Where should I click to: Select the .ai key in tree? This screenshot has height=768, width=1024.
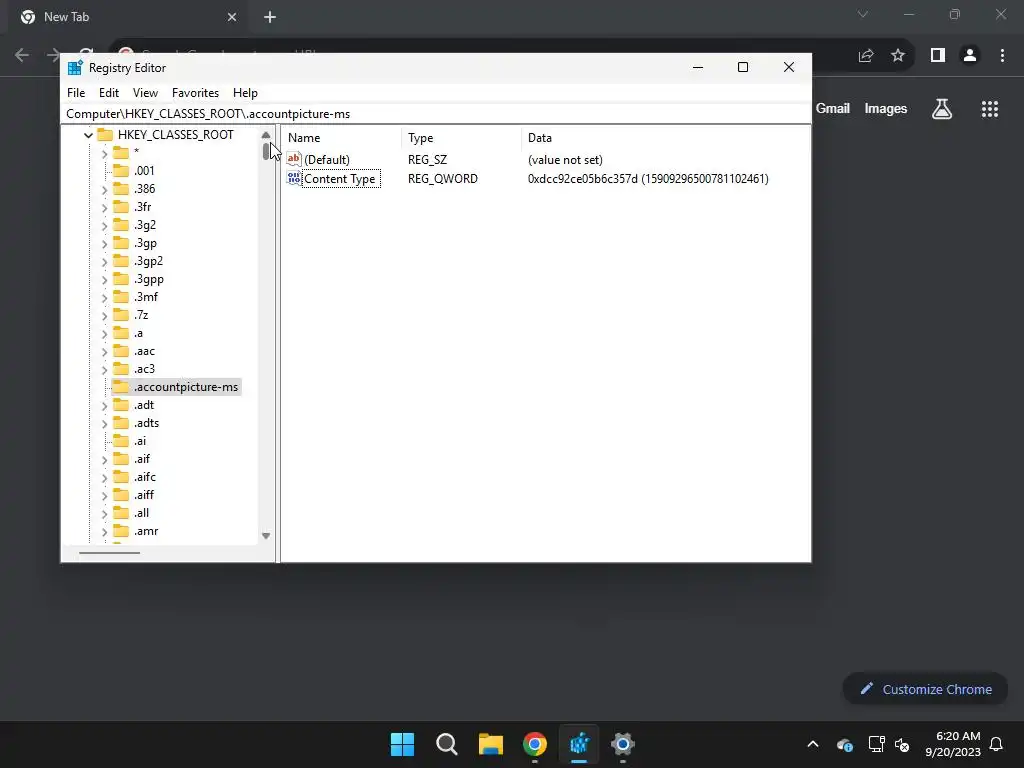140,441
